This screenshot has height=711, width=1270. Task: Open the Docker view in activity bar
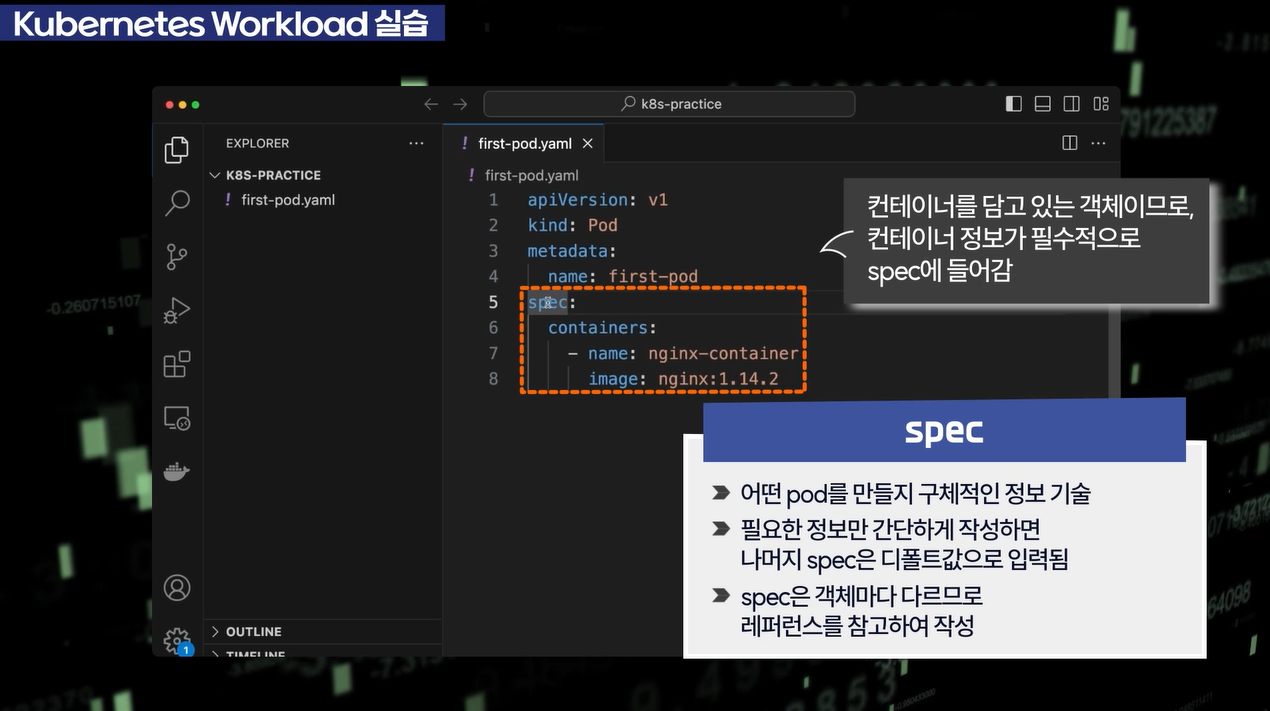pyautogui.click(x=177, y=471)
